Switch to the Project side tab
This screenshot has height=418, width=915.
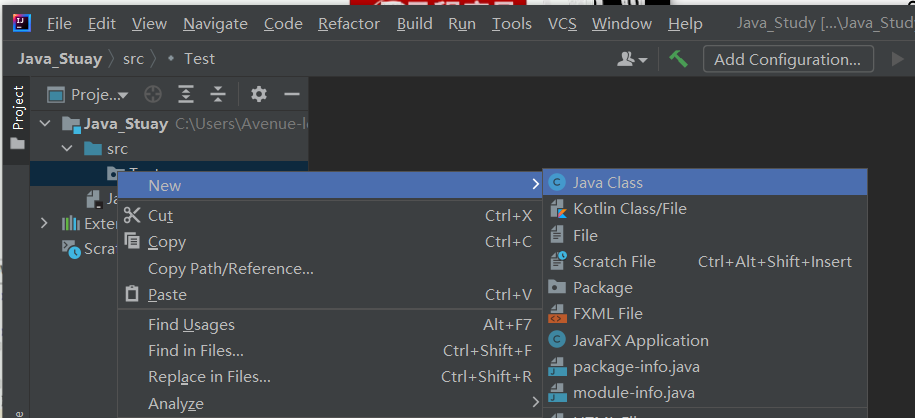[x=17, y=108]
